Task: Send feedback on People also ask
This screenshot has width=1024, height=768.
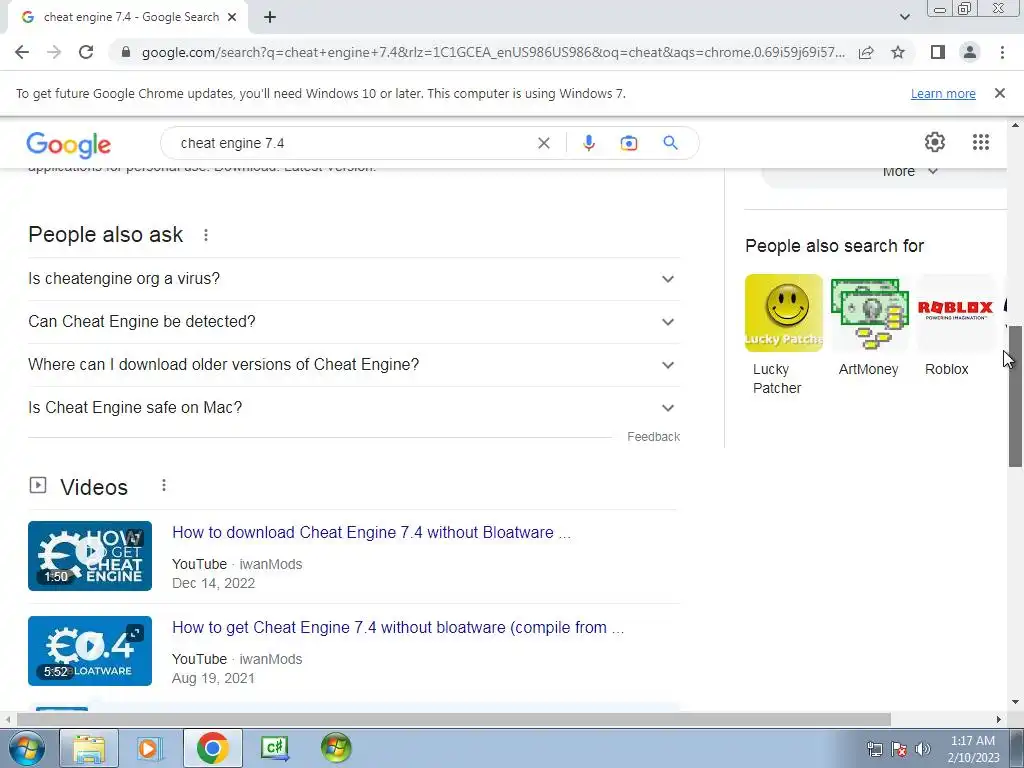Action: tap(653, 437)
